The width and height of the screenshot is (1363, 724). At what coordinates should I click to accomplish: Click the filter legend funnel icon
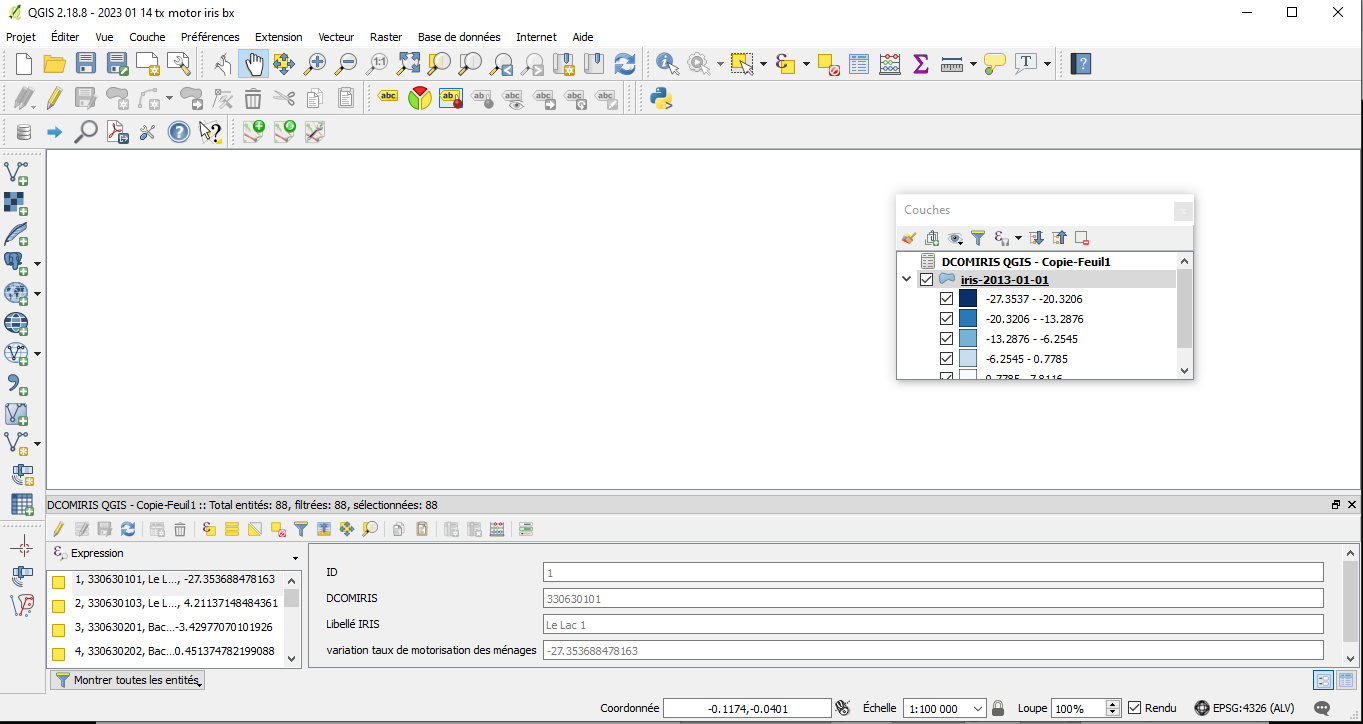978,238
